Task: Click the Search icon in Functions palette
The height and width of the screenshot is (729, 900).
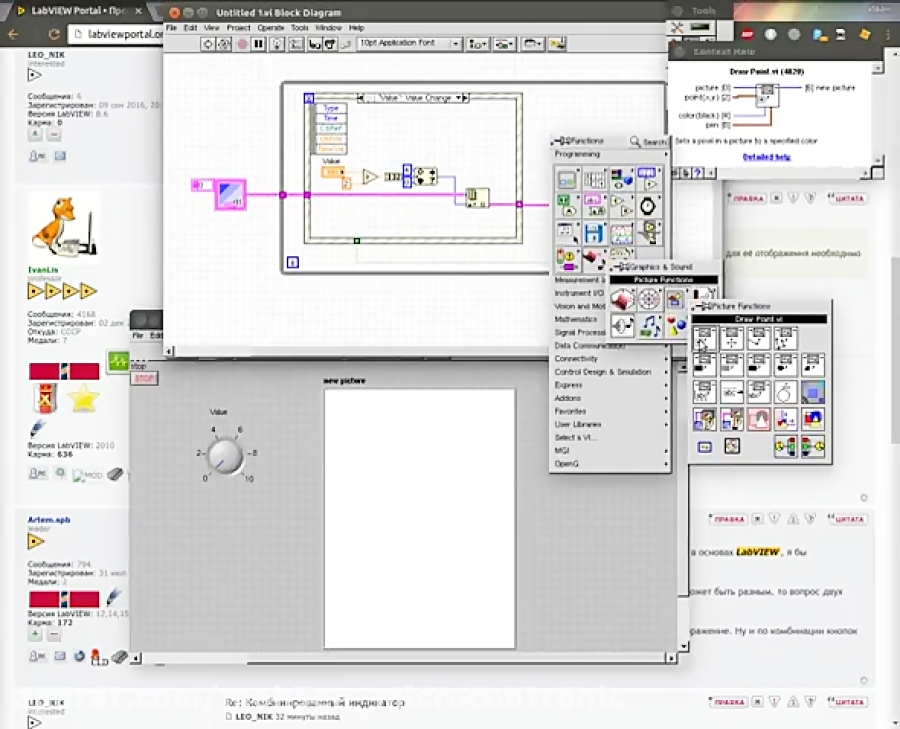Action: [636, 141]
